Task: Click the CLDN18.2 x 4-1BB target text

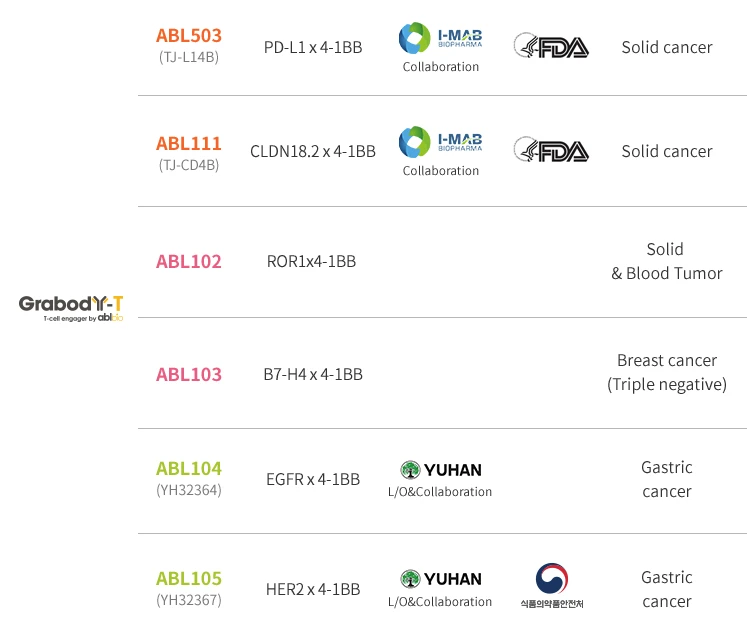Action: click(313, 151)
